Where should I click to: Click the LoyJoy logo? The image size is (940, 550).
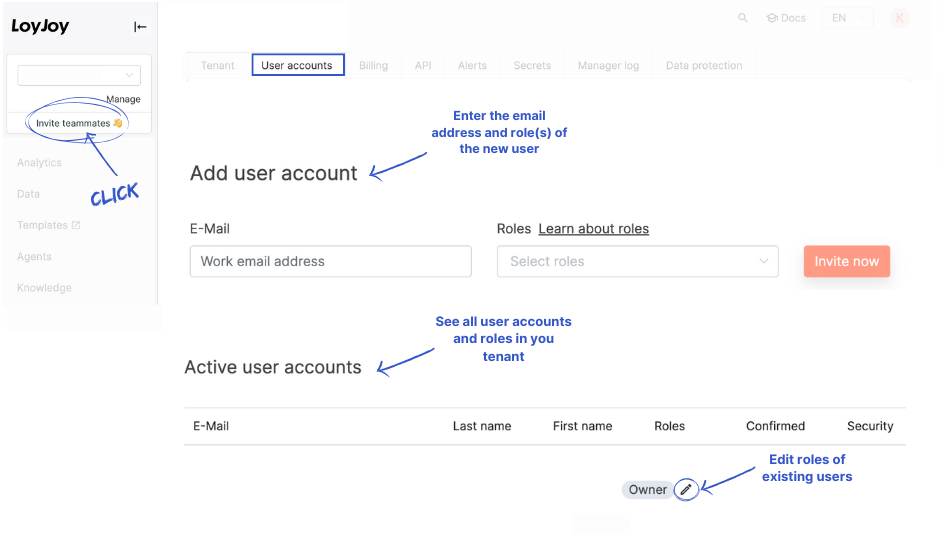[x=40, y=27]
